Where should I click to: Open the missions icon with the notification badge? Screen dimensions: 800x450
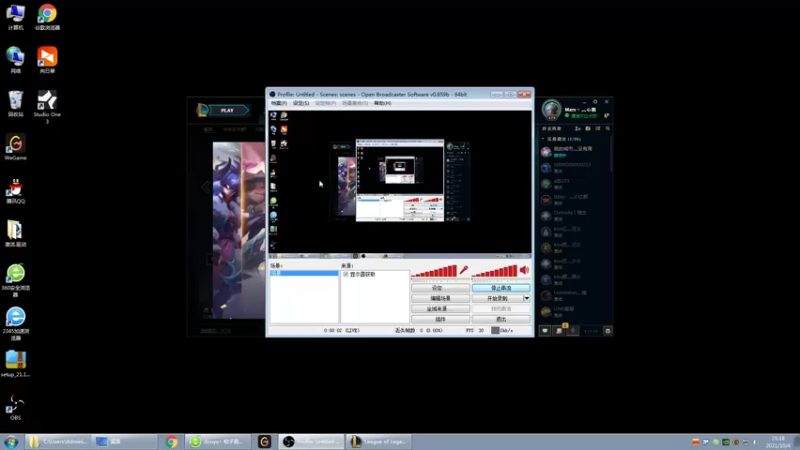(x=559, y=330)
